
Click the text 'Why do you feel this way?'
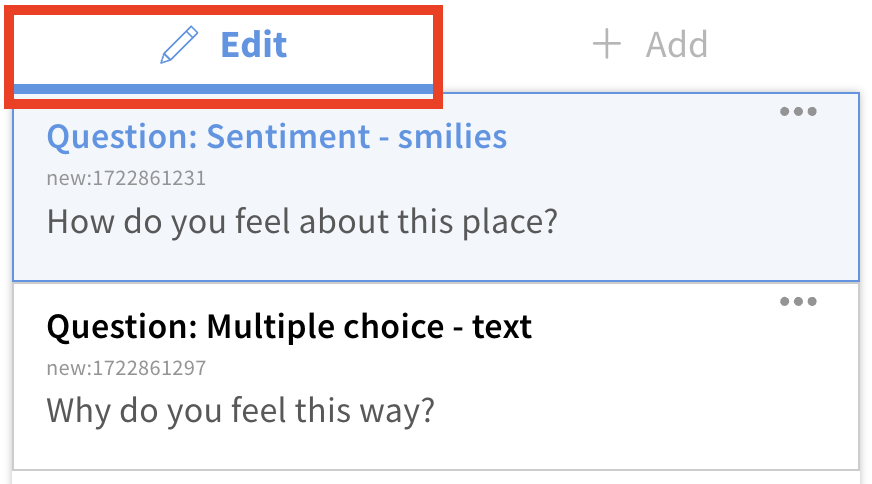pyautogui.click(x=241, y=410)
